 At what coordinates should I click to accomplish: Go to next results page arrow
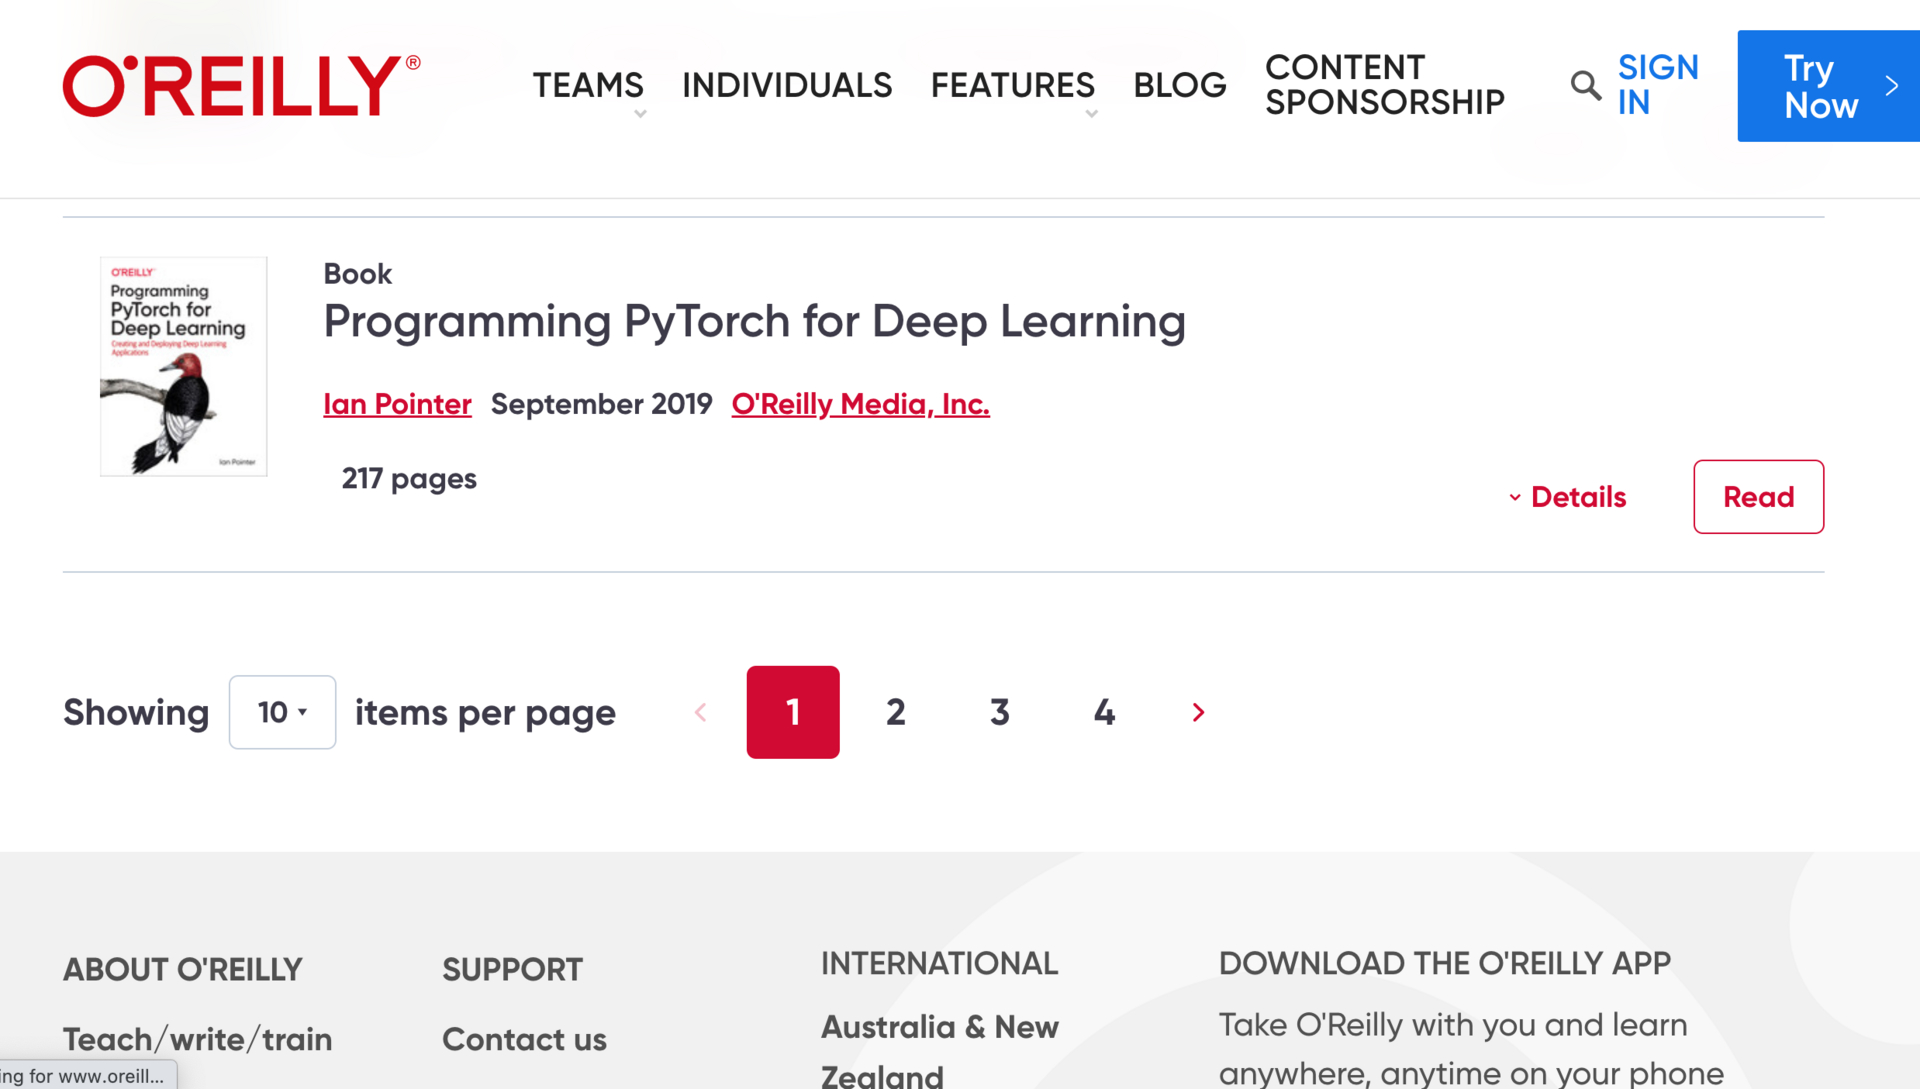coord(1198,712)
